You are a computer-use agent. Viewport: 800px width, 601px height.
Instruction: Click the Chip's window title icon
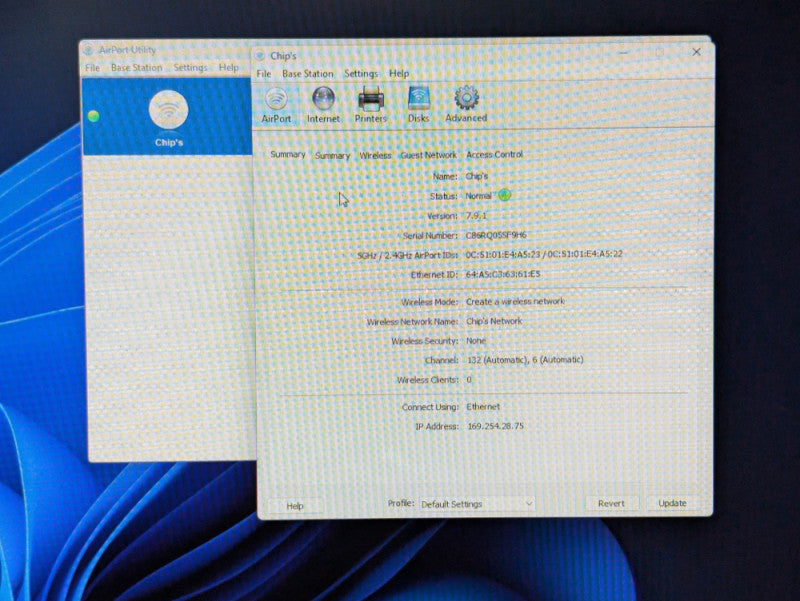coord(260,56)
